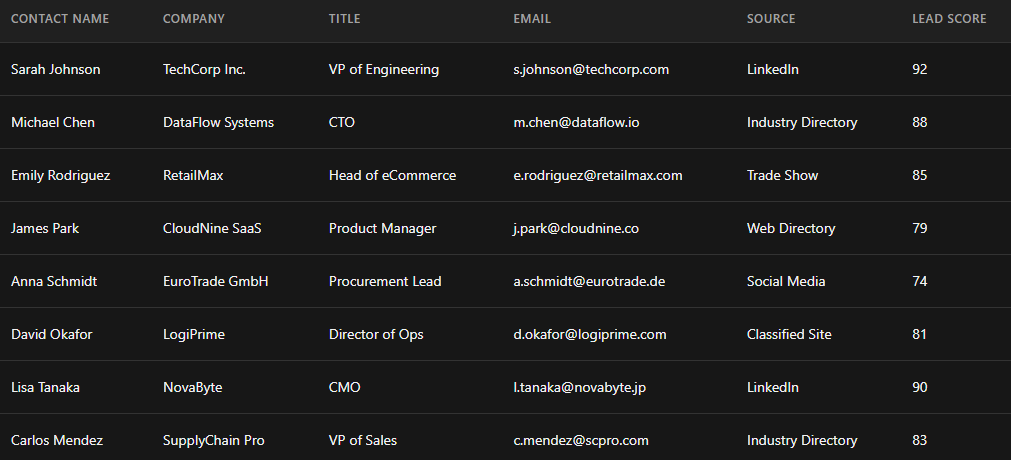This screenshot has width=1011, height=460.
Task: Click email j.park@cloudnine.co
Action: 576,229
